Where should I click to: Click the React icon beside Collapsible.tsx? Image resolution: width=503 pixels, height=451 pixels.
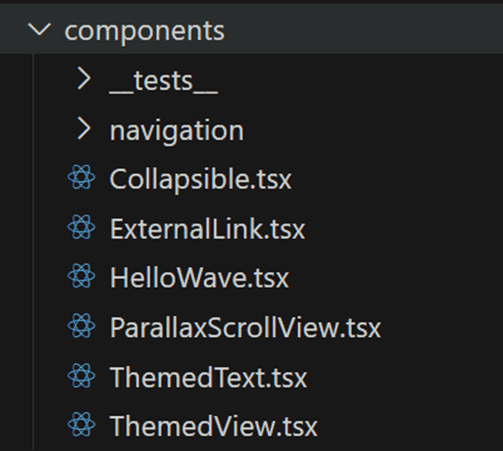[x=81, y=178]
